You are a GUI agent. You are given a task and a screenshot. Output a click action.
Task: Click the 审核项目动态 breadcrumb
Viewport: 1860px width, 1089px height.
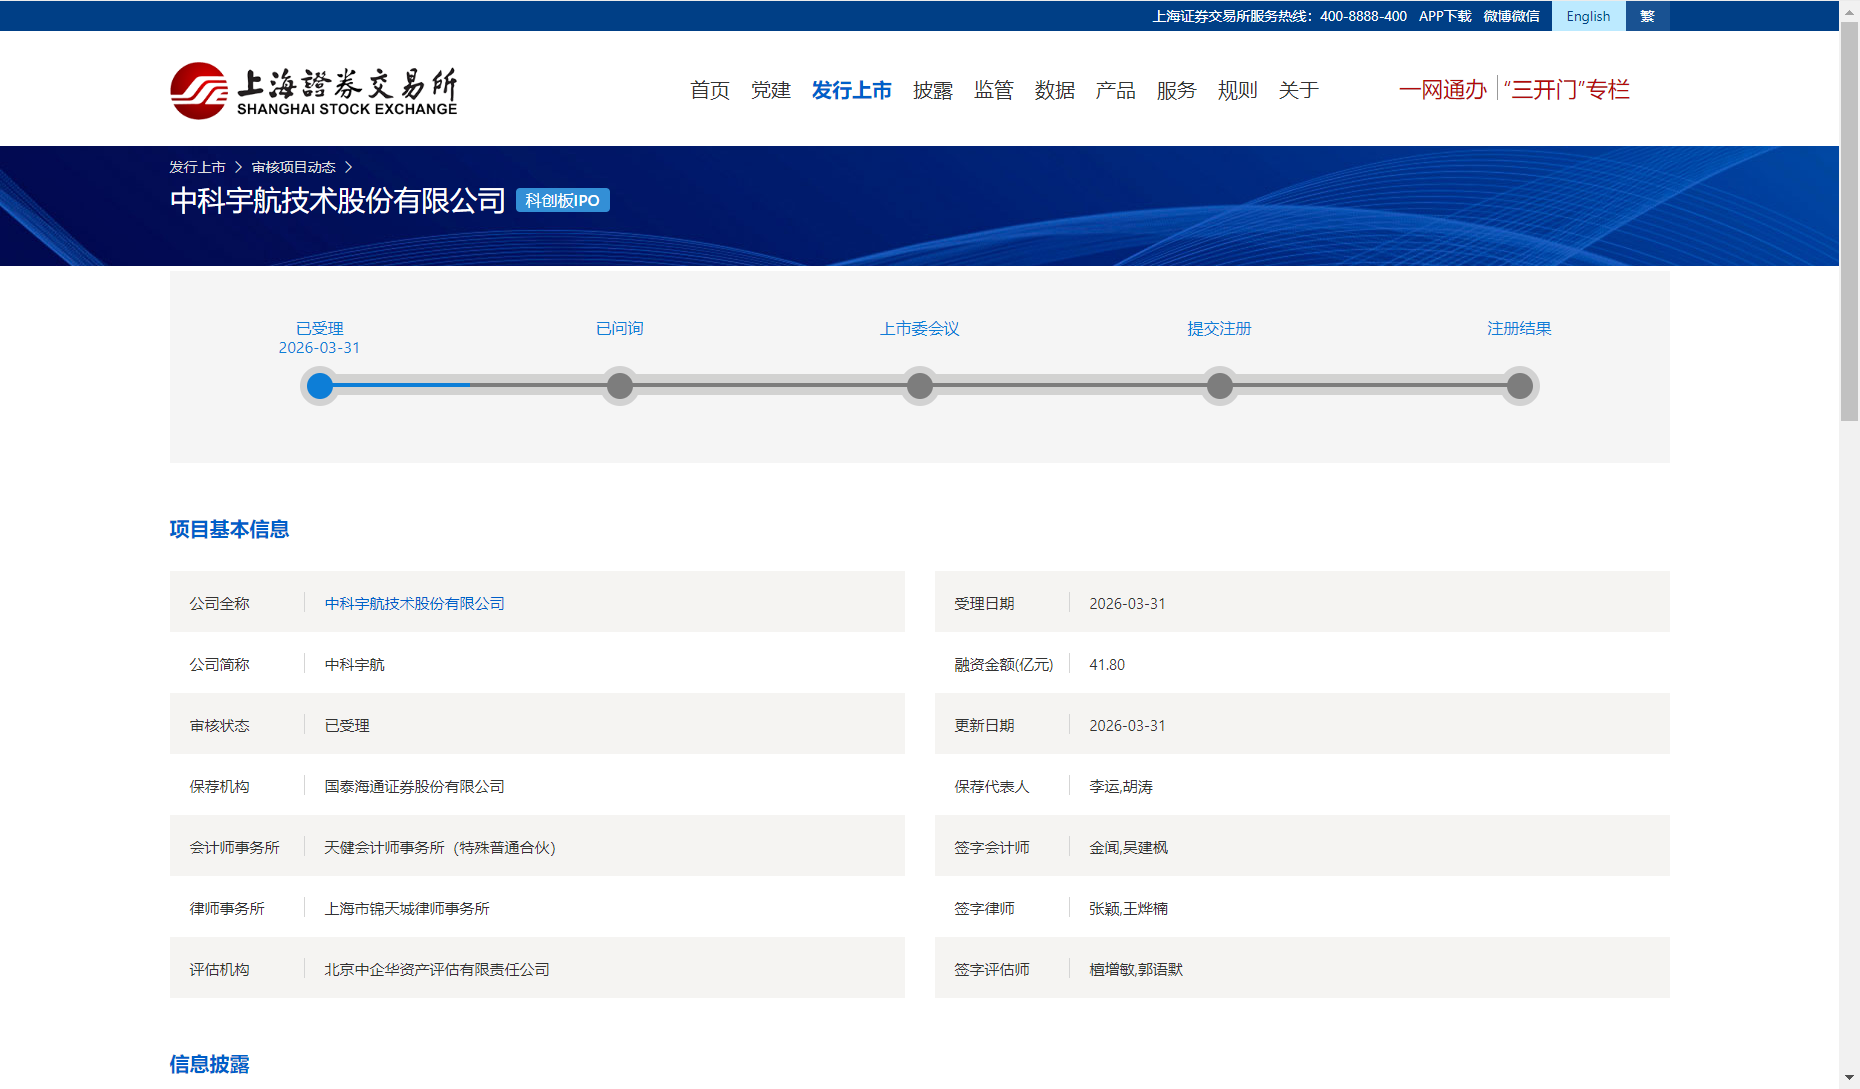point(293,167)
